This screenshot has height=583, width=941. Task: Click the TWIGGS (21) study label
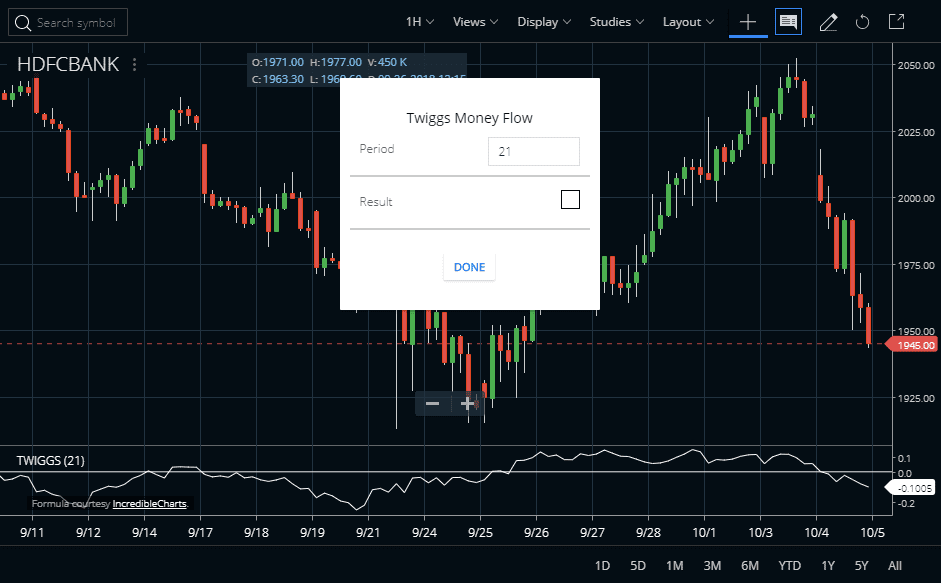click(50, 461)
